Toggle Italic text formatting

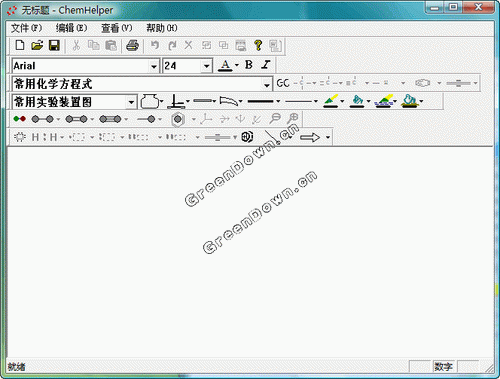pyautogui.click(x=266, y=65)
